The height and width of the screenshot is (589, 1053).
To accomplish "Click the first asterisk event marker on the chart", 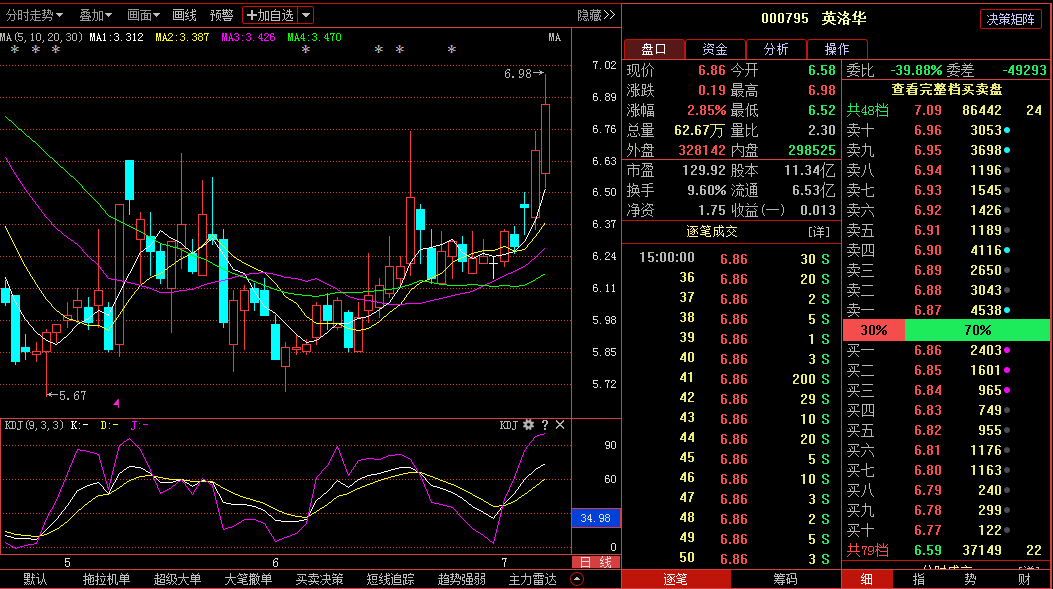I will pos(14,50).
